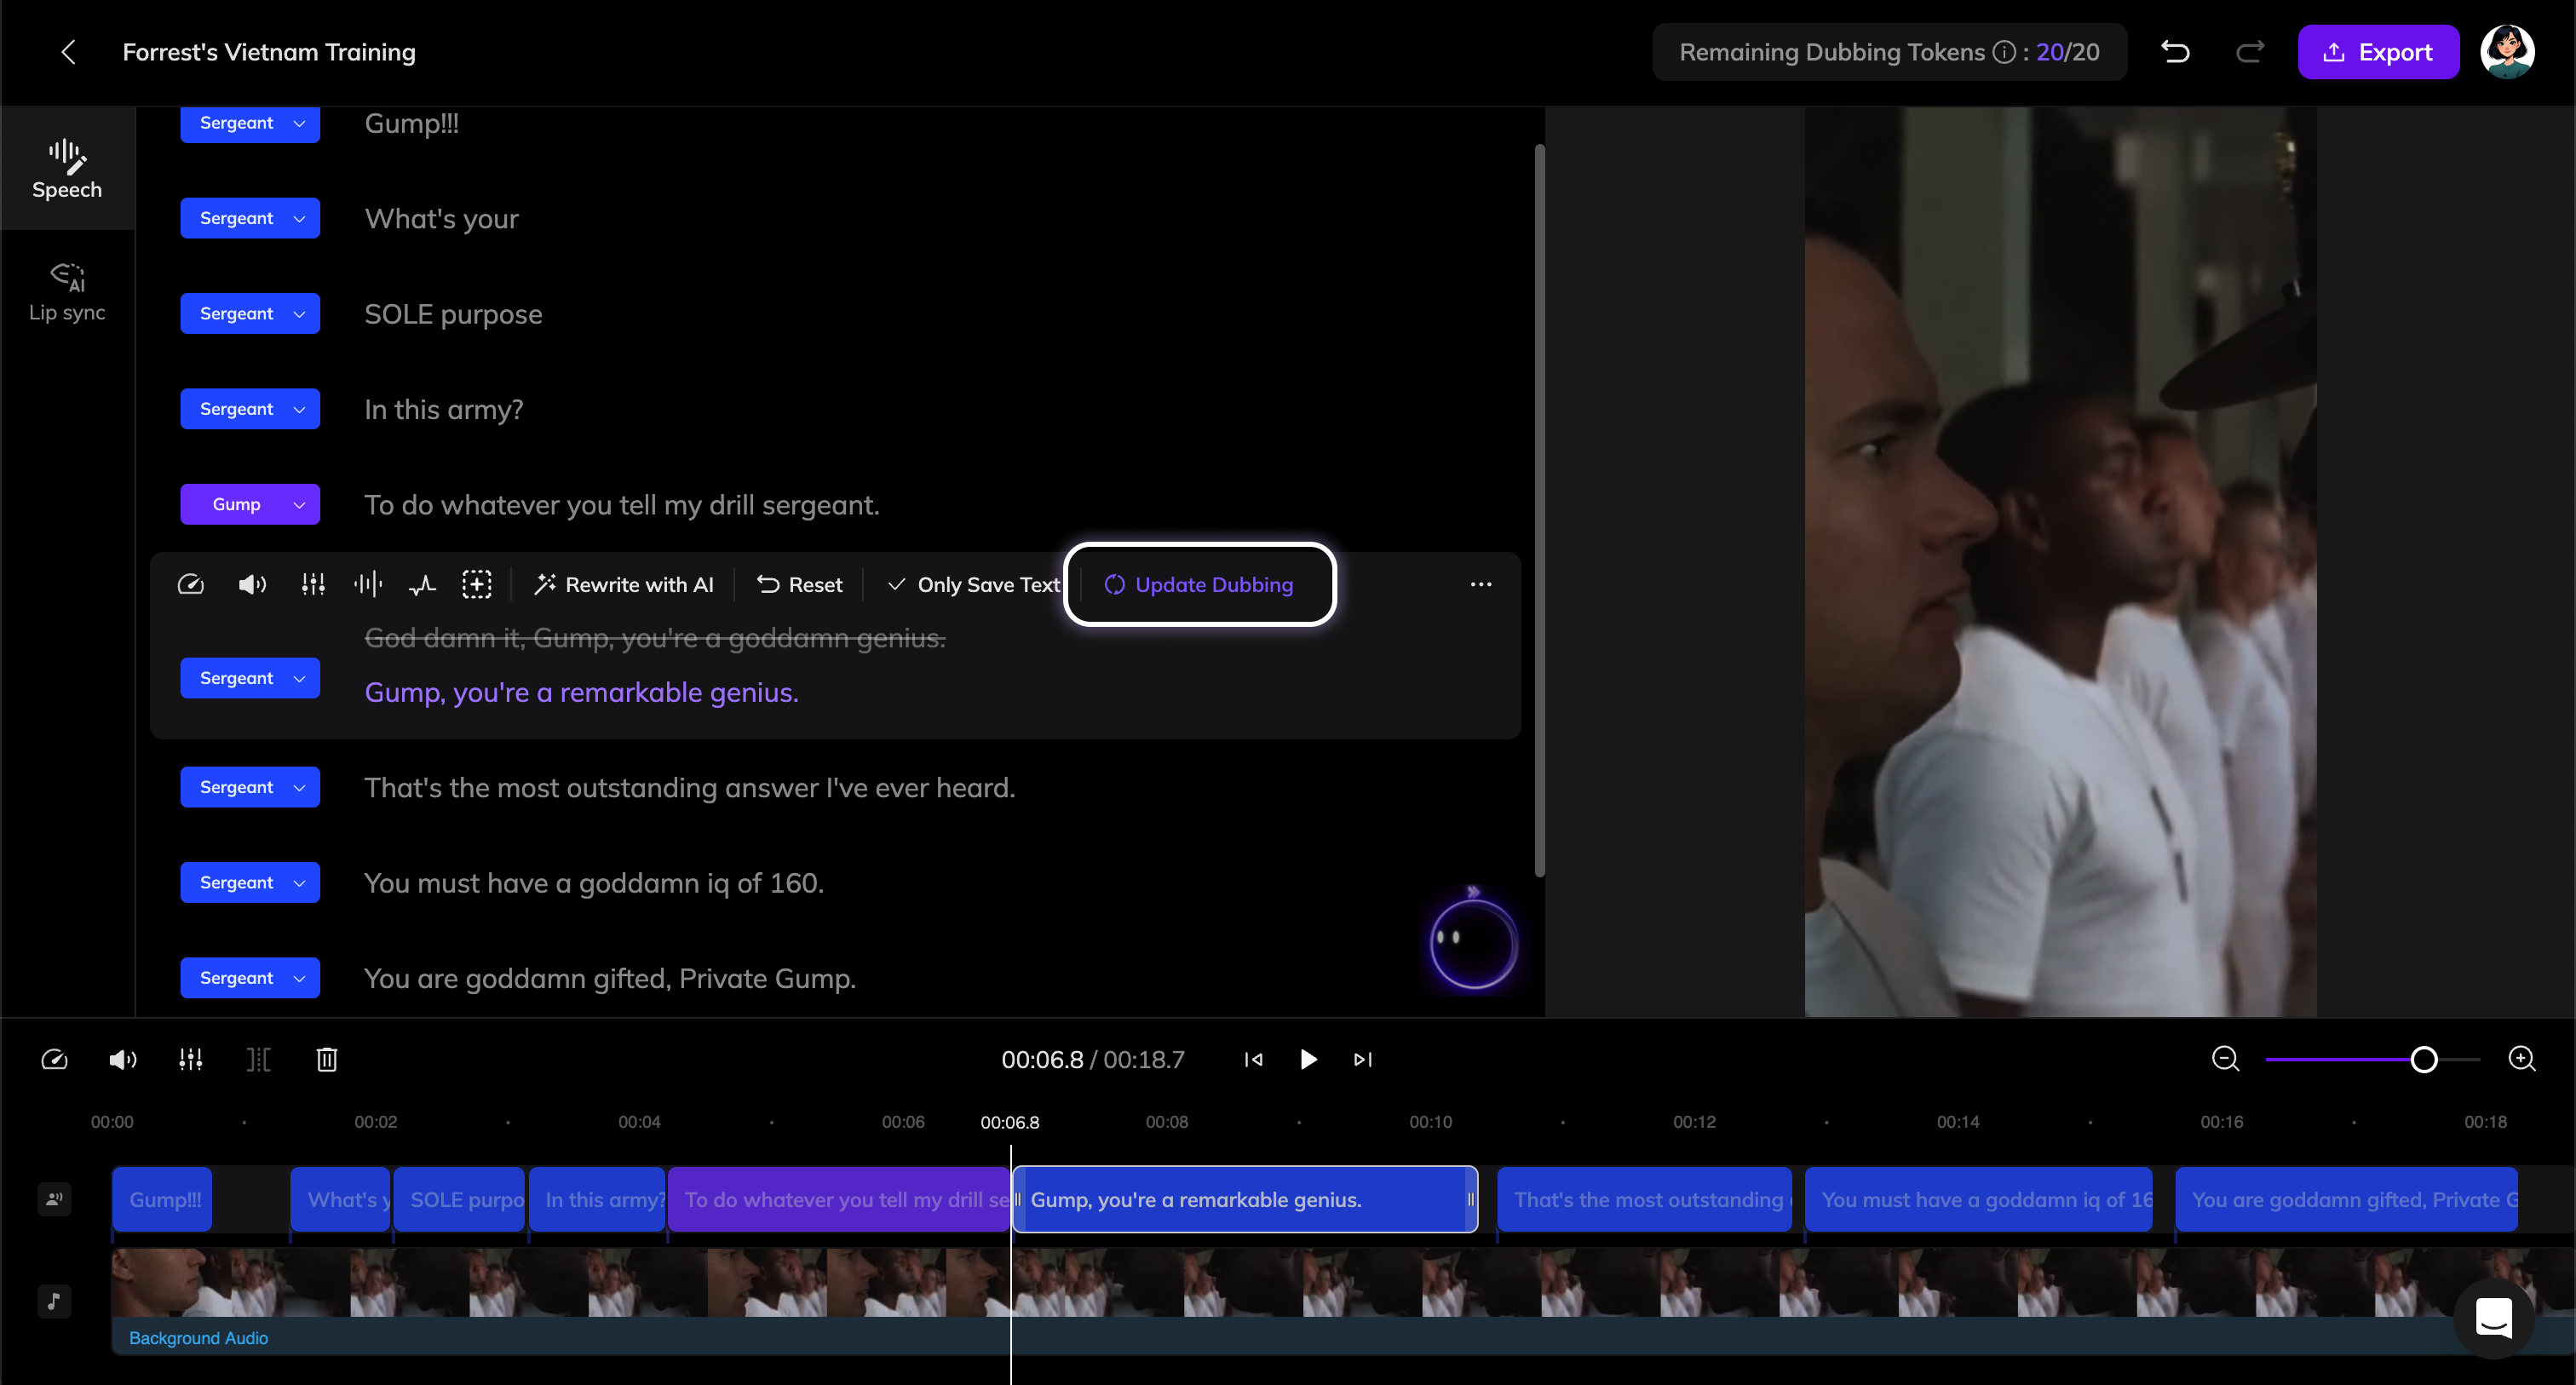This screenshot has height=1385, width=2576.
Task: Open speaker dropdown for 'iq of 160' line
Action: tap(250, 882)
